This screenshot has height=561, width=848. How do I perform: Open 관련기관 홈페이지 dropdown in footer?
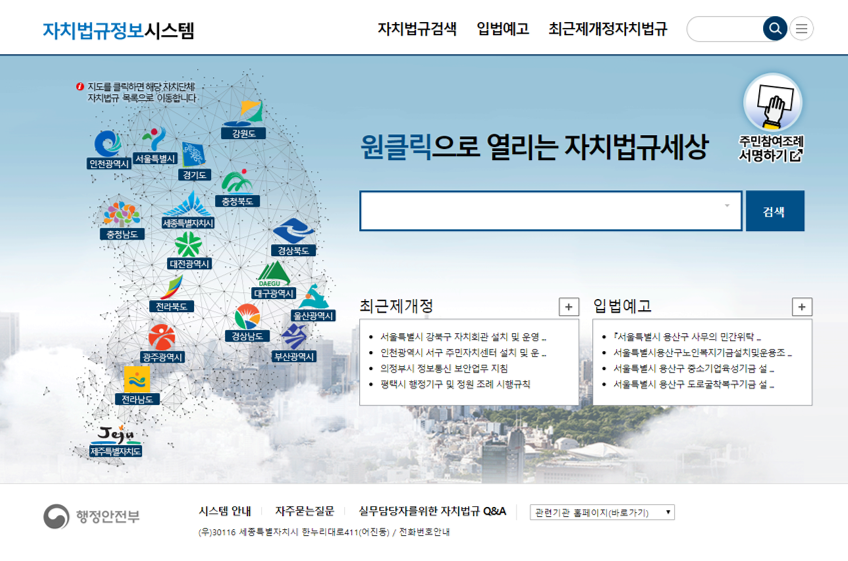point(602,512)
